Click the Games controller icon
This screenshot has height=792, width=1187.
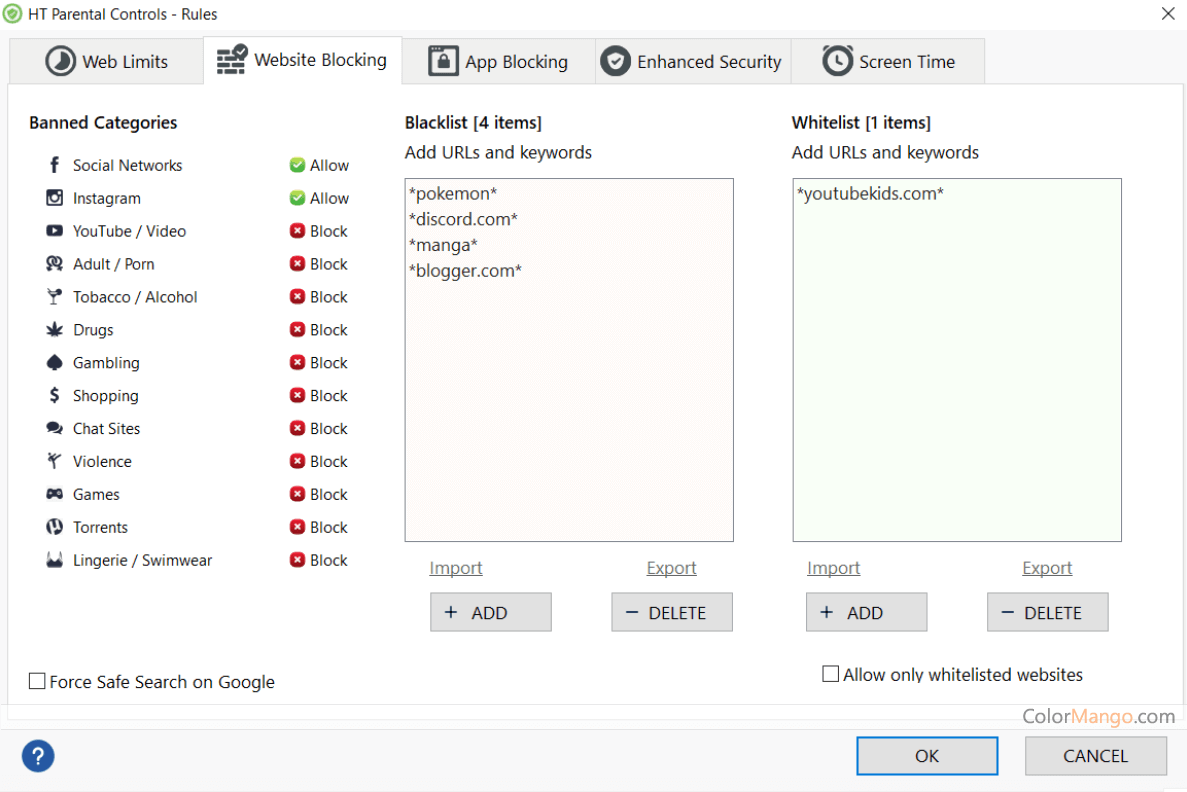coord(54,494)
